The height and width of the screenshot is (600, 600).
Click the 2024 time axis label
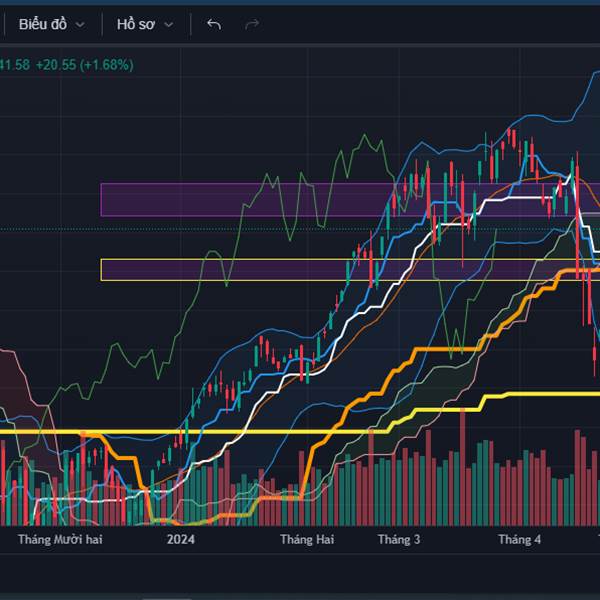(x=181, y=540)
